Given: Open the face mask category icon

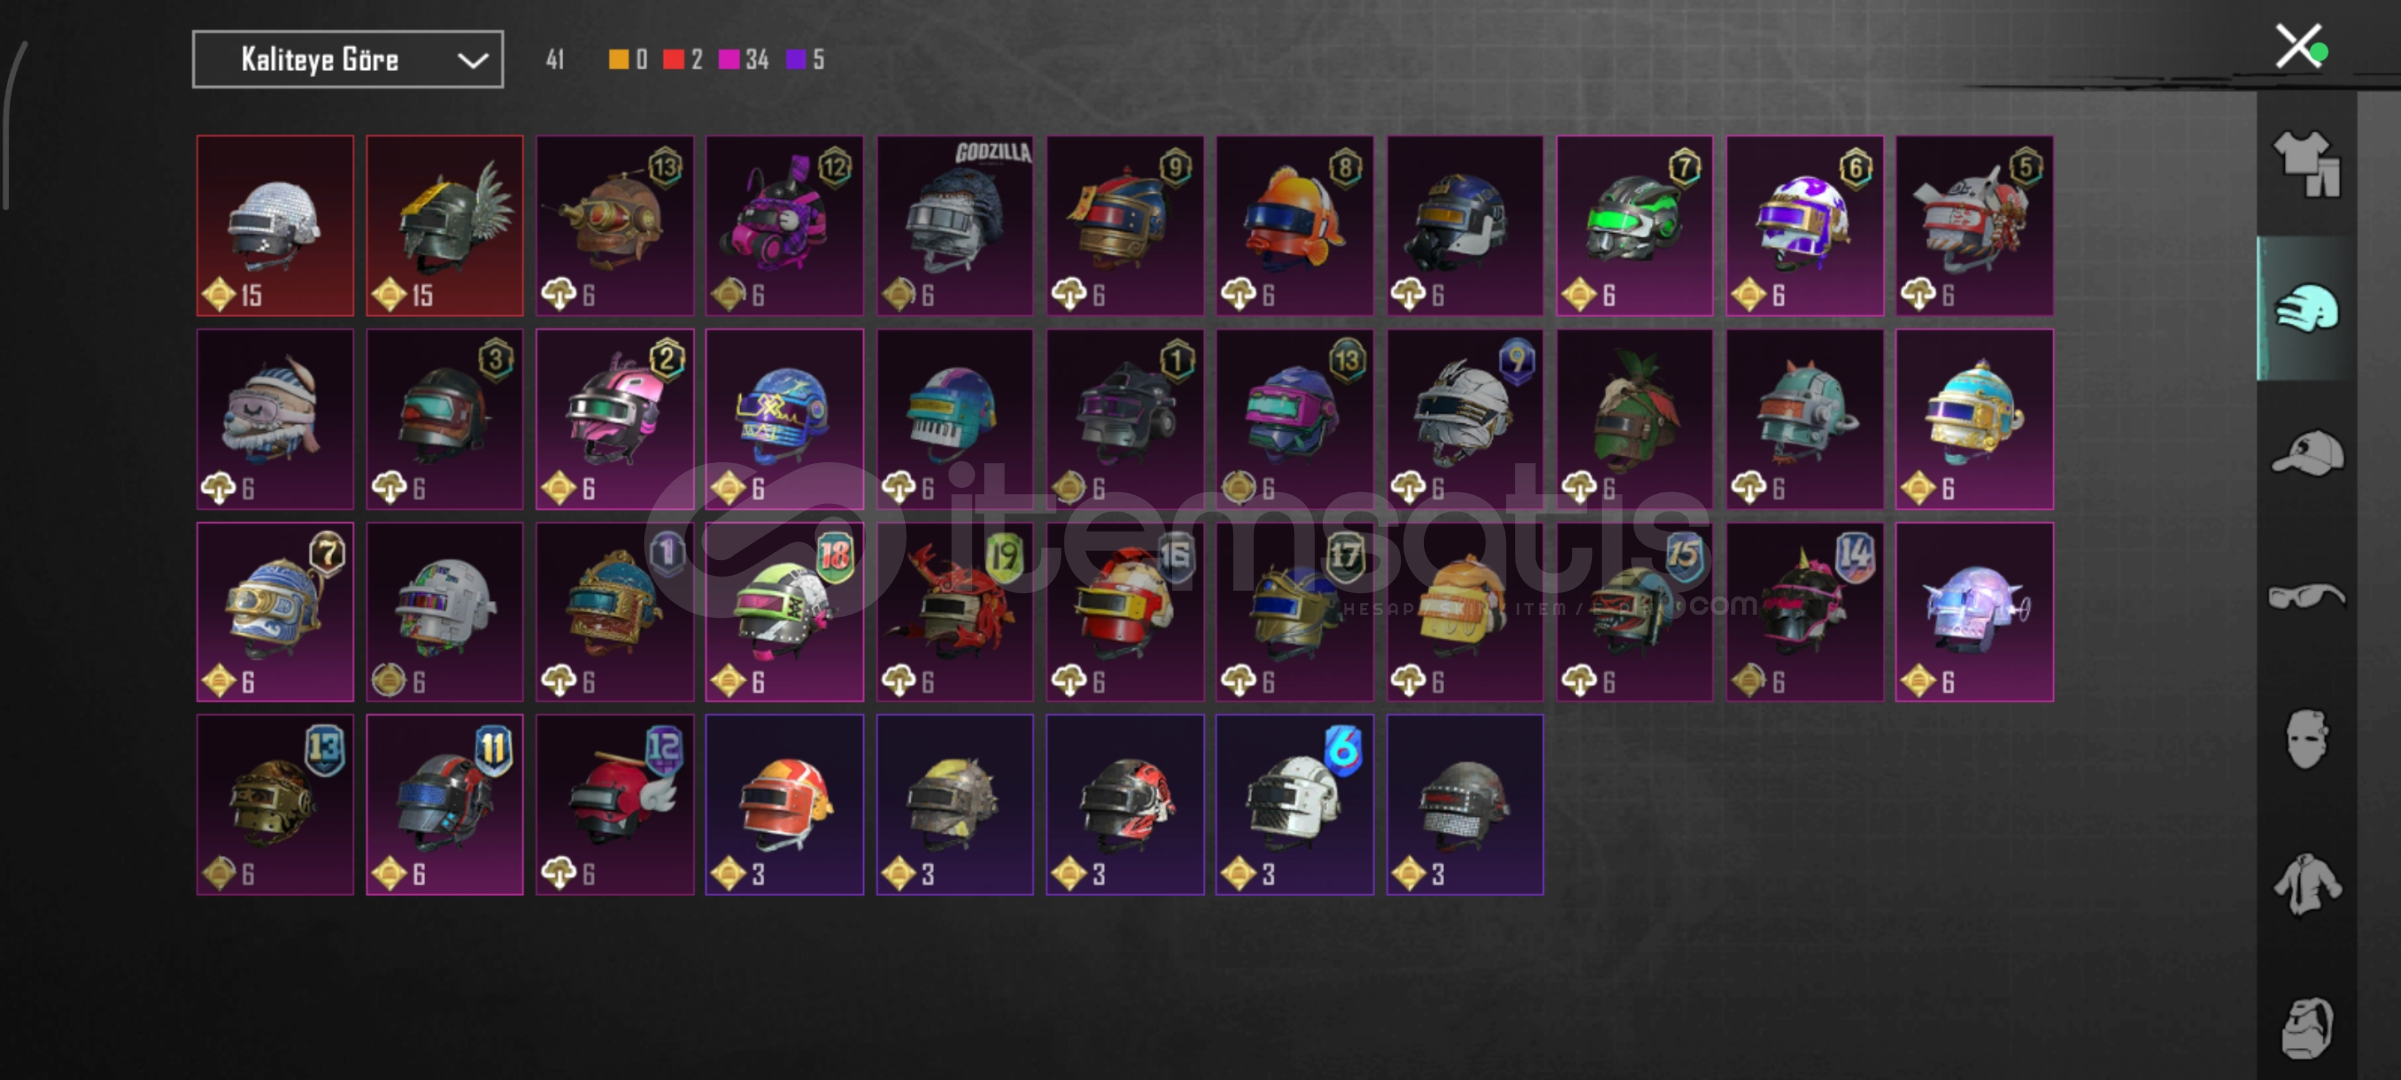Looking at the screenshot, I should [2306, 739].
